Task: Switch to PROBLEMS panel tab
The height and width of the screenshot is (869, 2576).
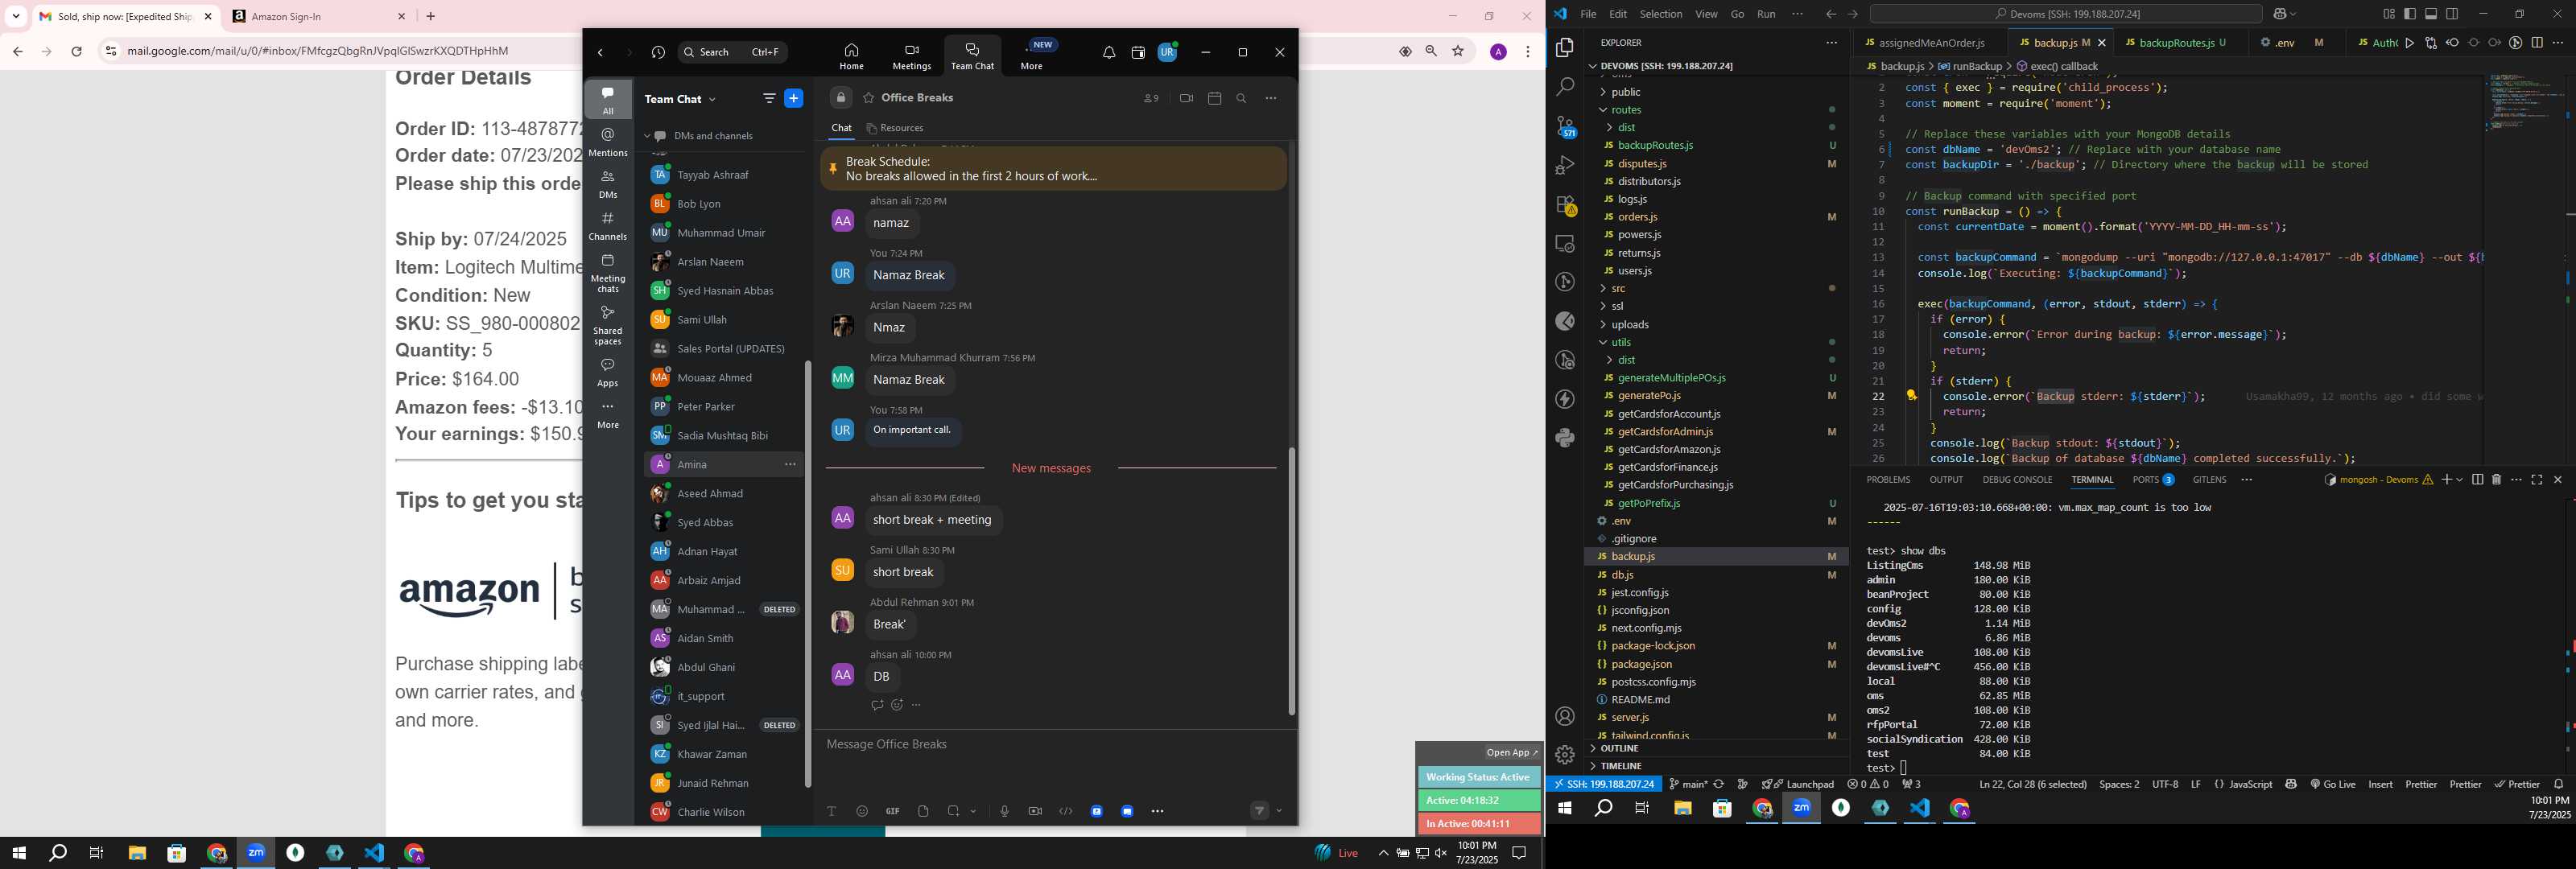Action: coord(1888,480)
